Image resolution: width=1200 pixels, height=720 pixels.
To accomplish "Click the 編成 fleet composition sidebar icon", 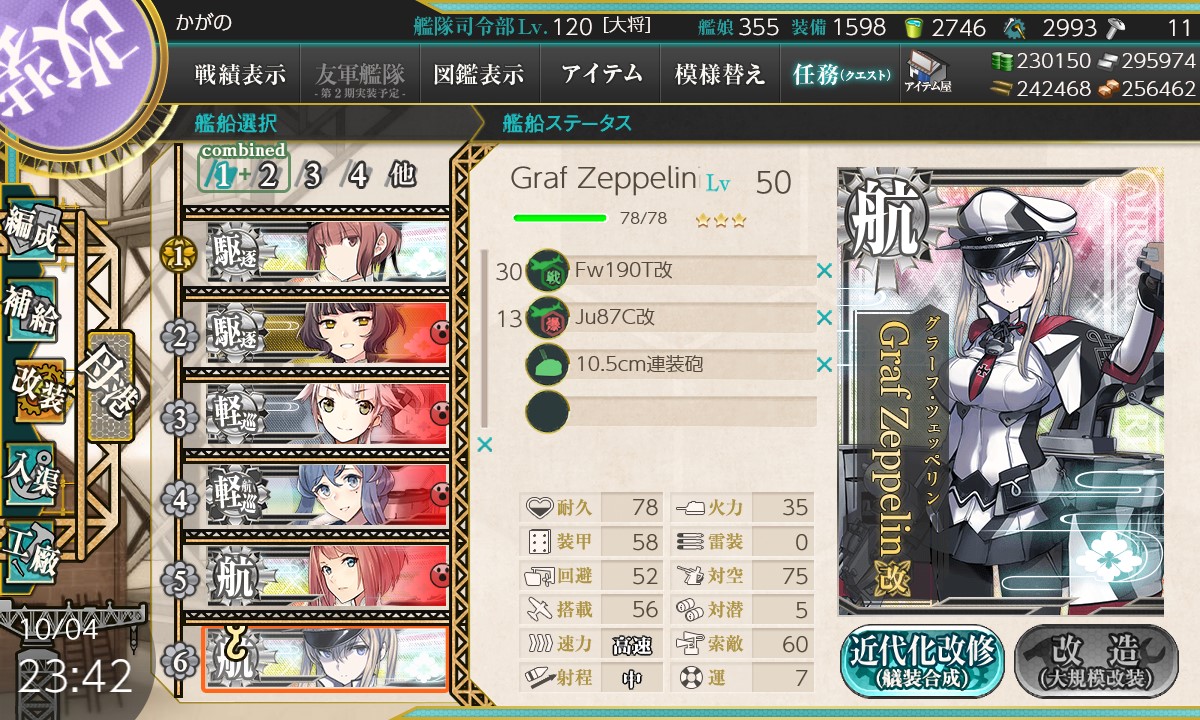I will click(x=30, y=232).
